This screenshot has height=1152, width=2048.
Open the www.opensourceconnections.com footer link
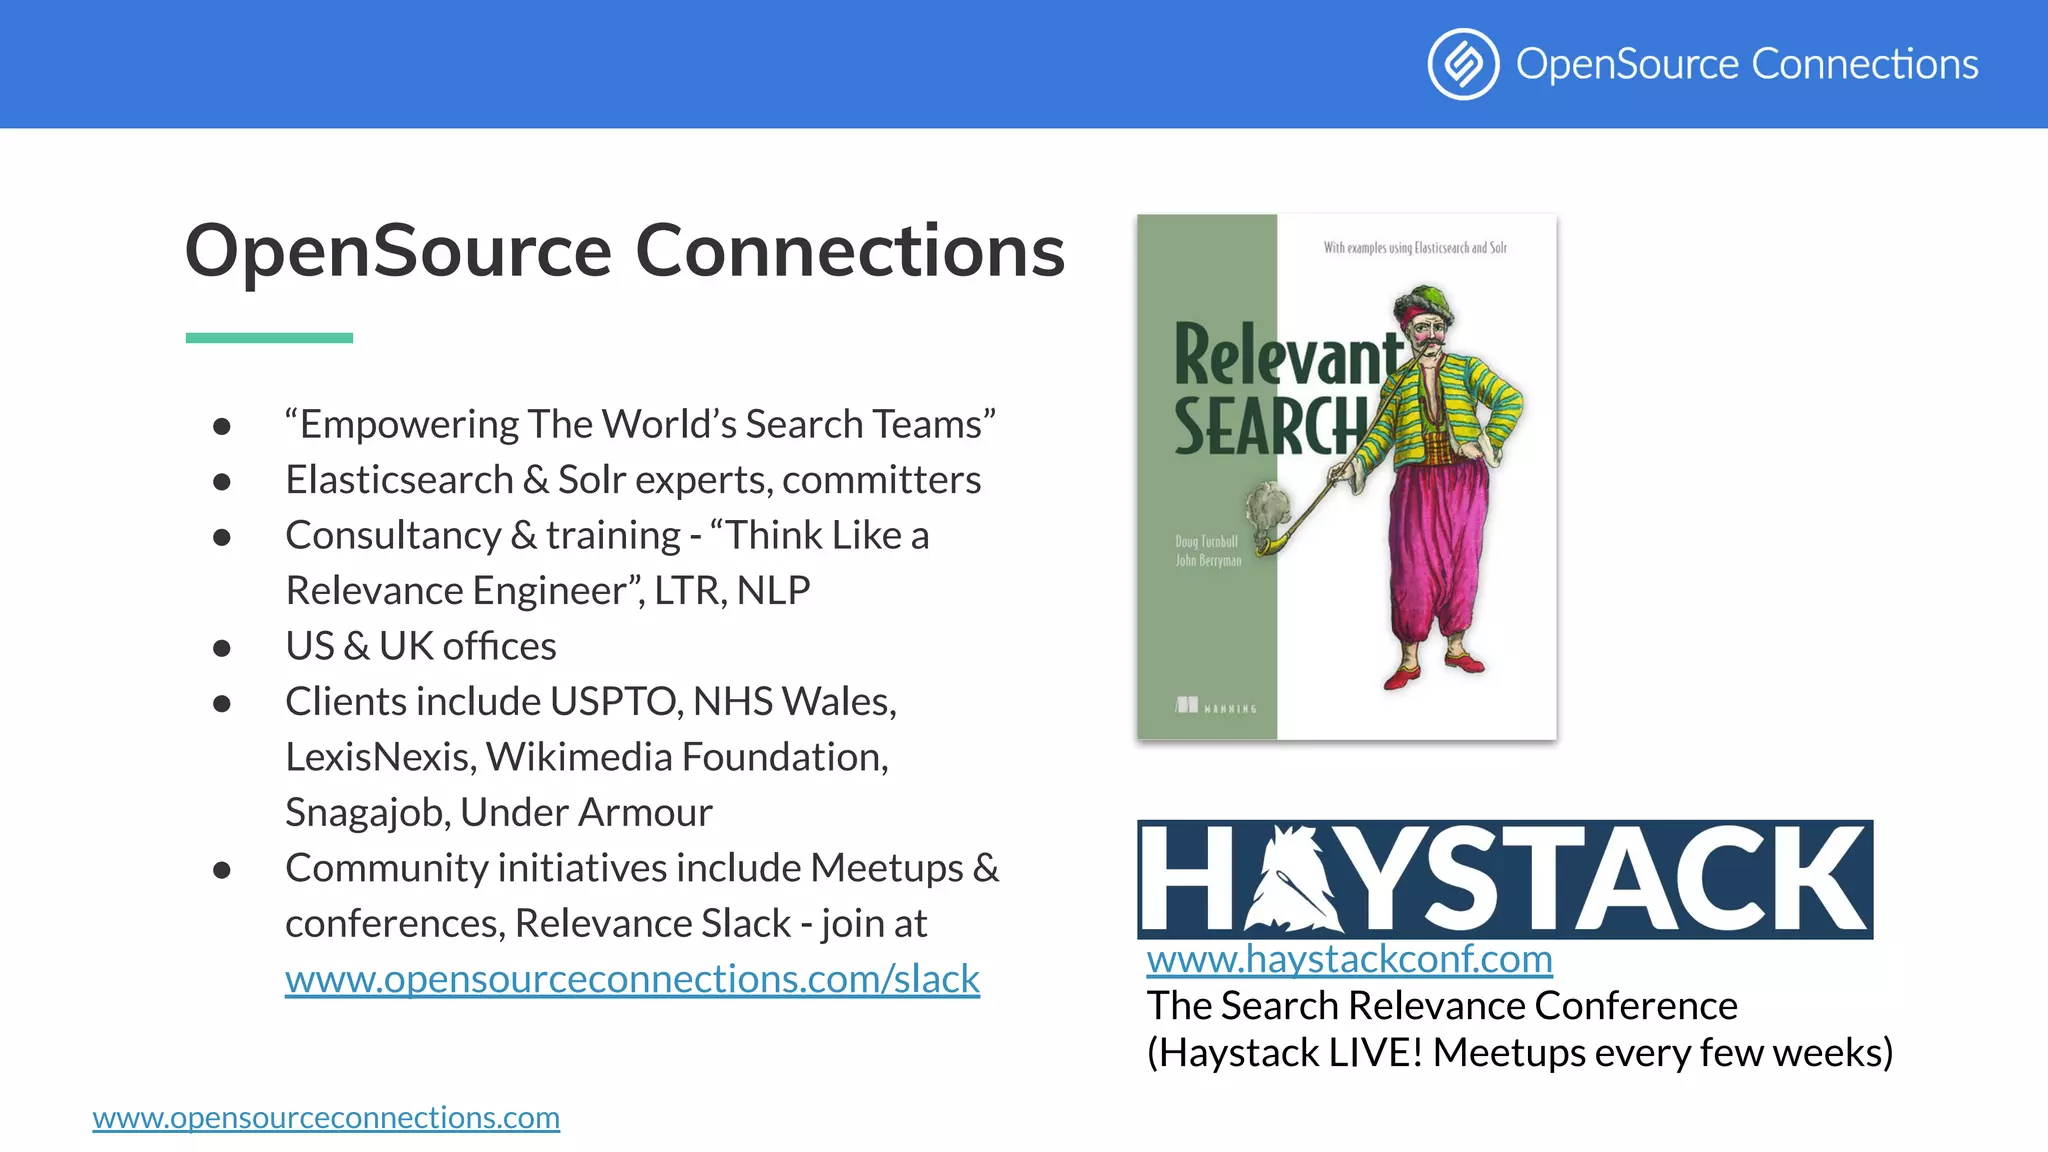326,1117
